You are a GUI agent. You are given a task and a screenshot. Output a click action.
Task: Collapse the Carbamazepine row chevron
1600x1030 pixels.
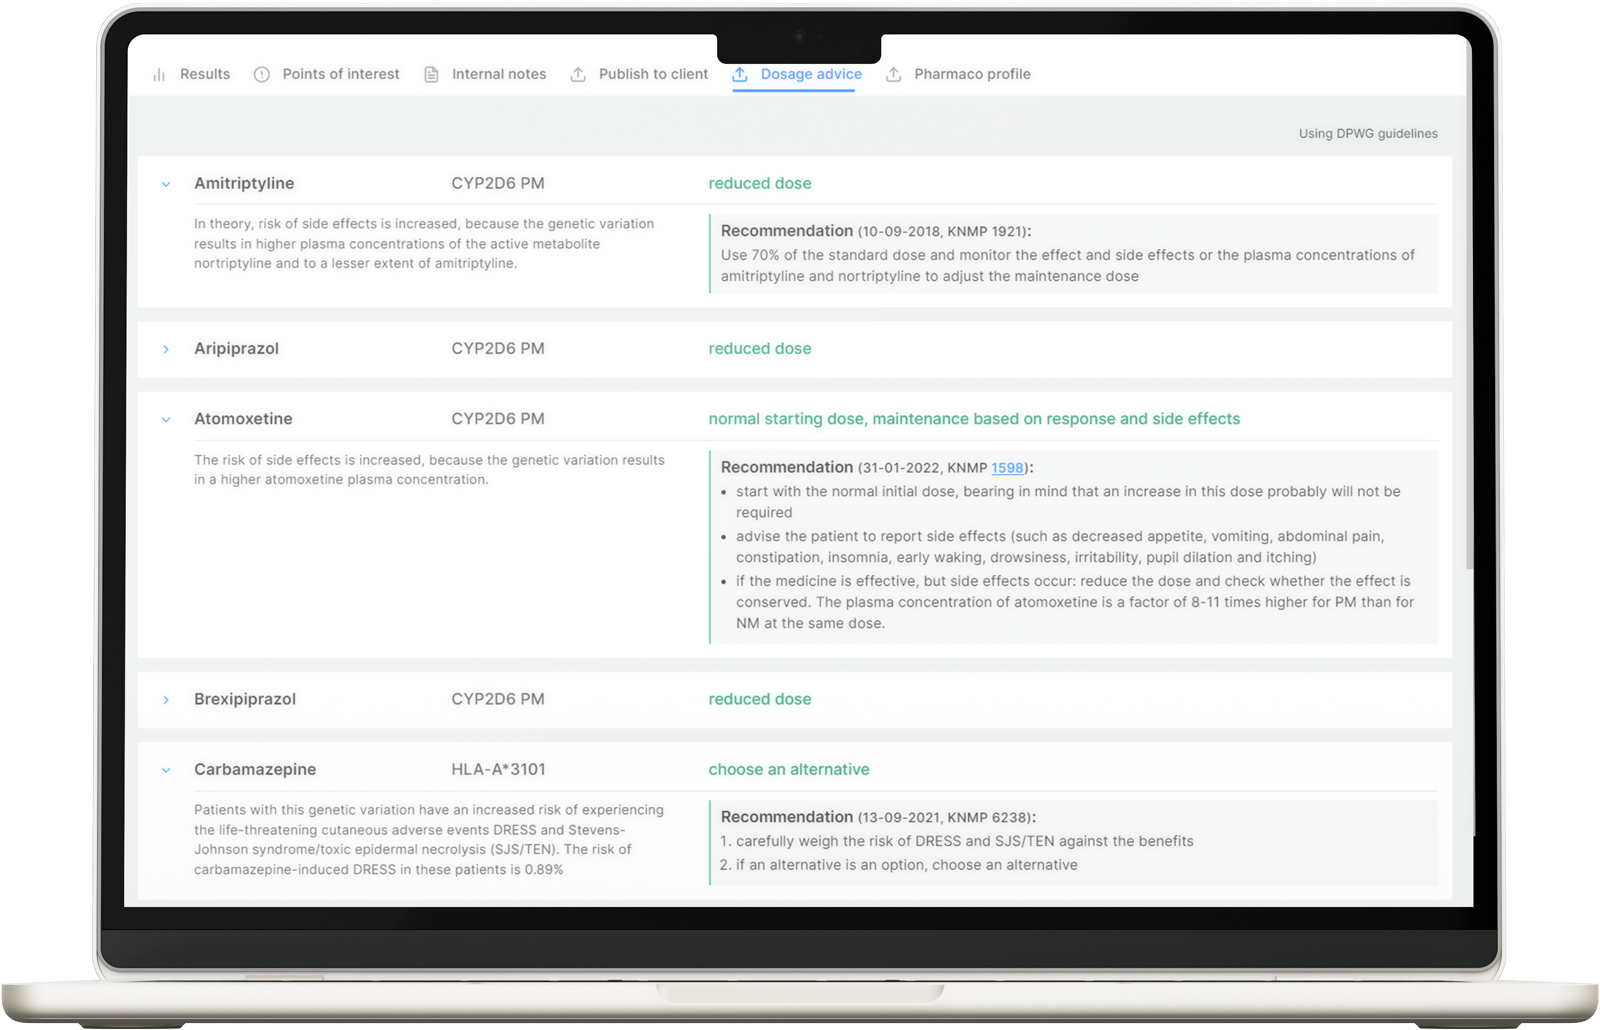click(x=166, y=770)
